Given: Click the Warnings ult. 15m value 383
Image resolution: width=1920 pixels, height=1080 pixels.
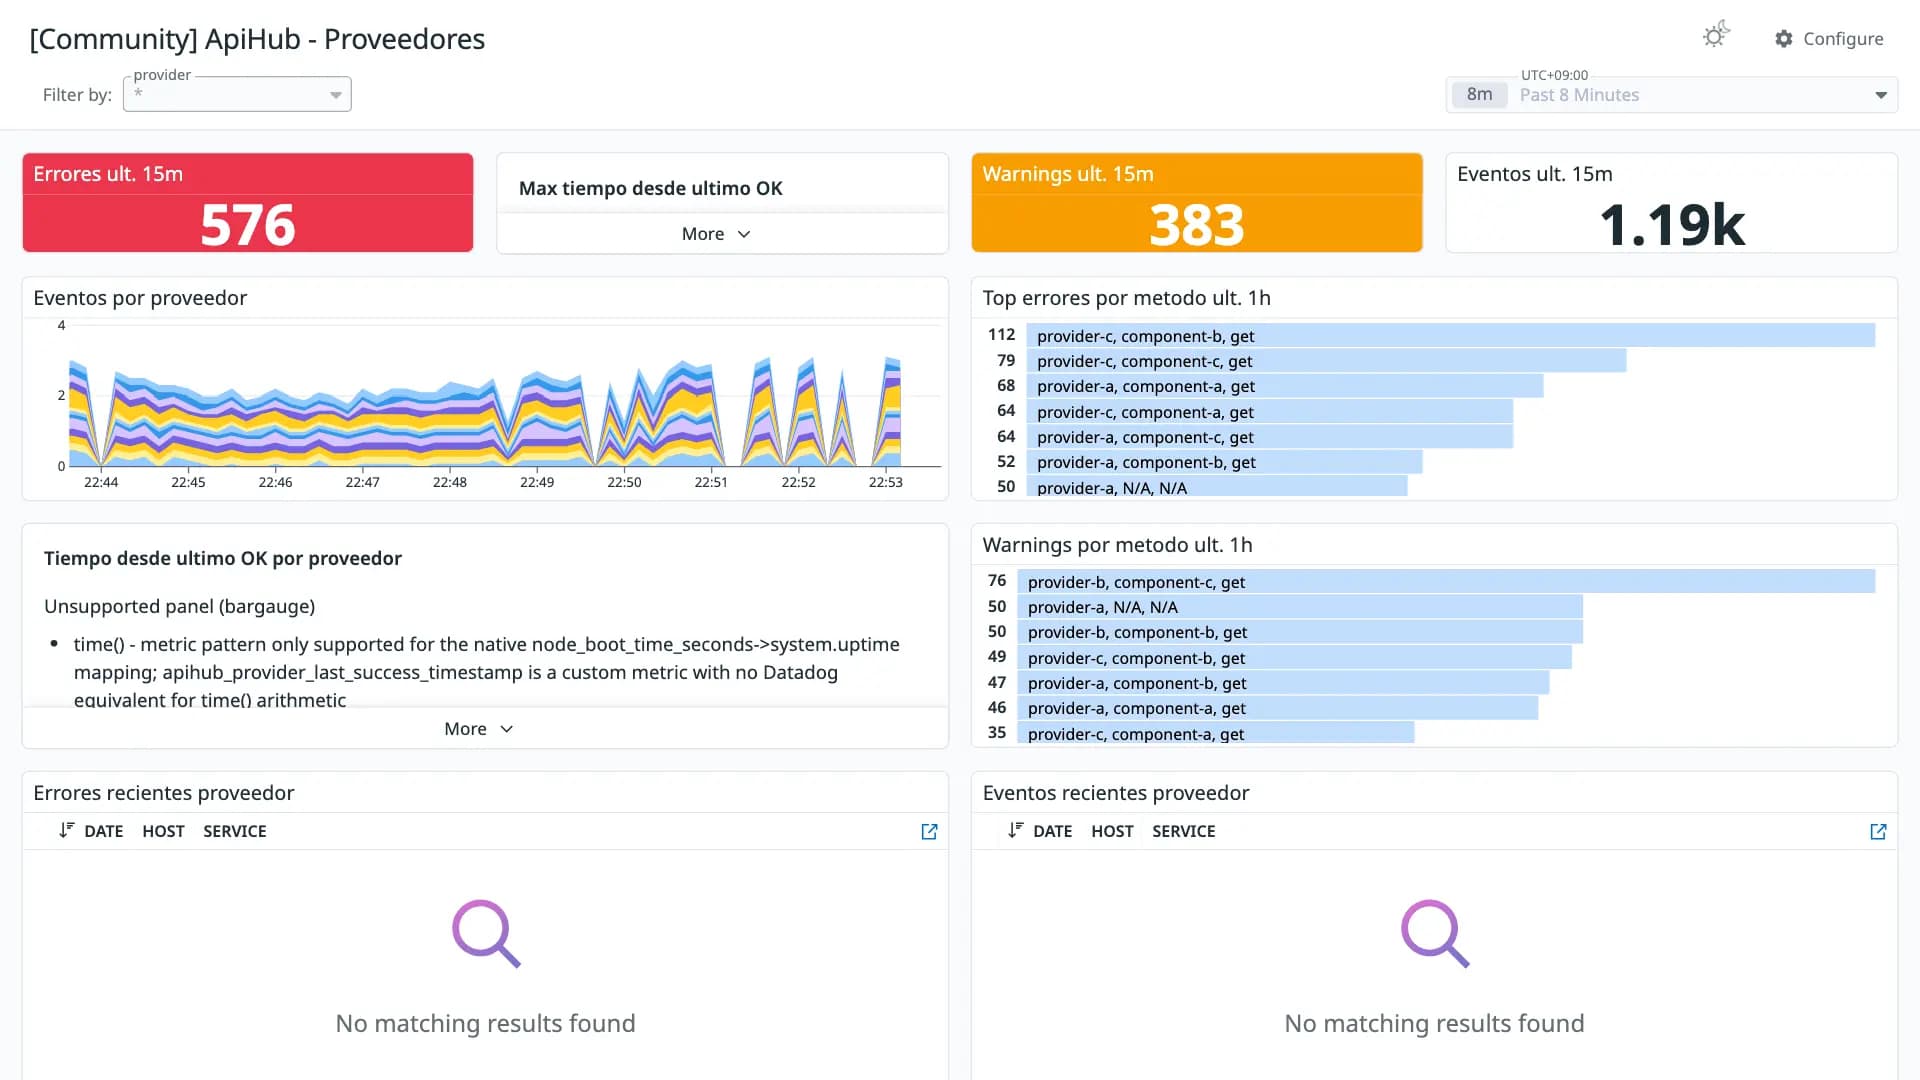Looking at the screenshot, I should (x=1196, y=224).
